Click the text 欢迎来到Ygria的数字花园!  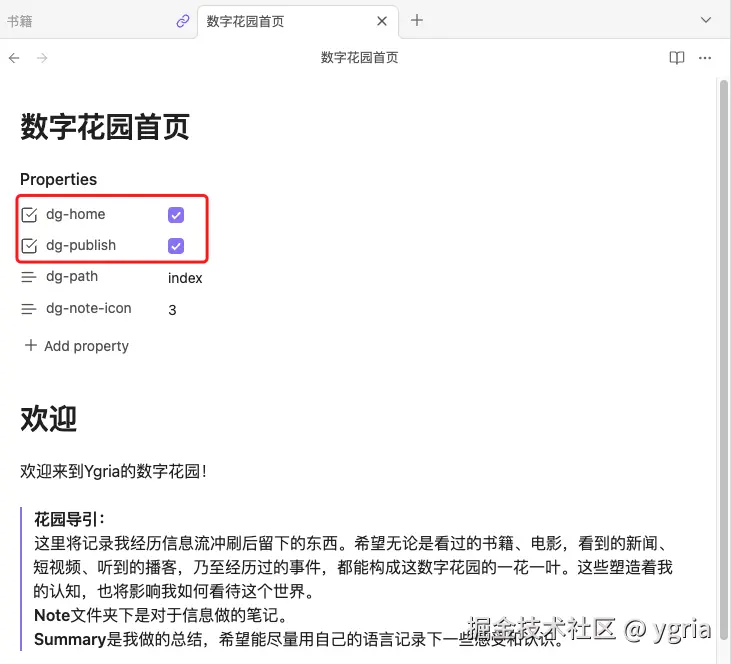tap(113, 471)
